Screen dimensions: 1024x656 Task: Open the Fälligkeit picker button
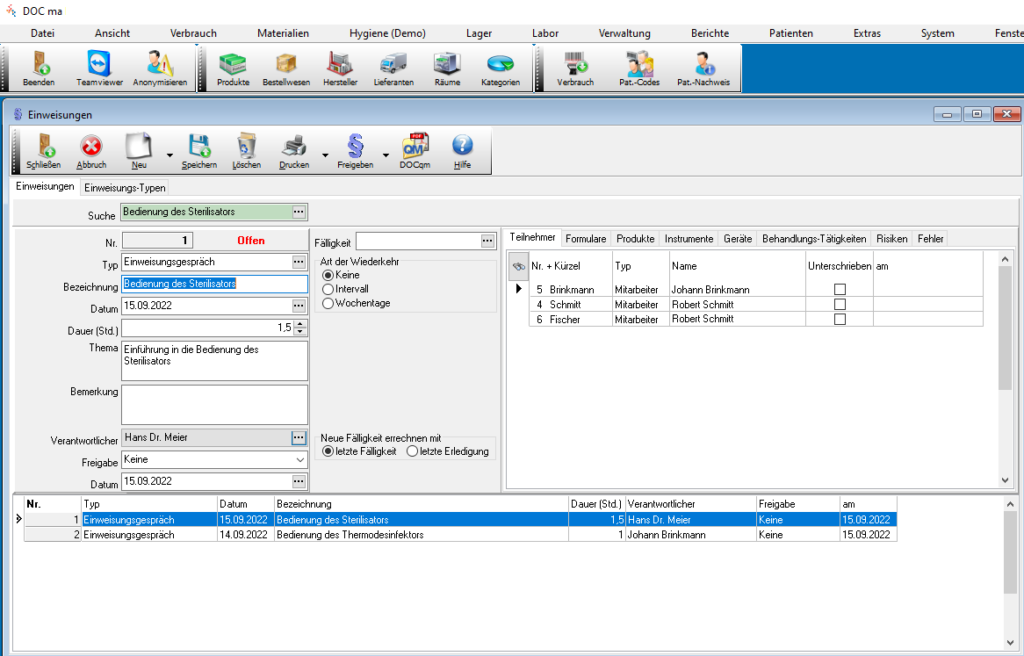(x=487, y=241)
